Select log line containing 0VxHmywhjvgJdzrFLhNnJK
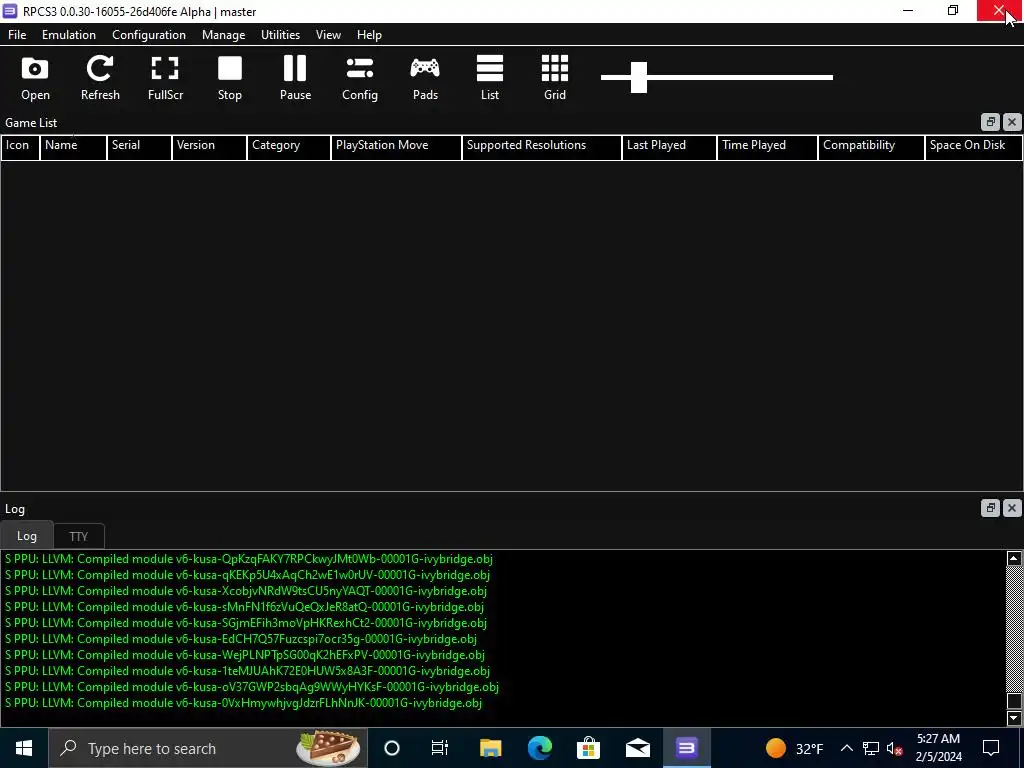Viewport: 1024px width, 768px height. pyautogui.click(x=243, y=703)
